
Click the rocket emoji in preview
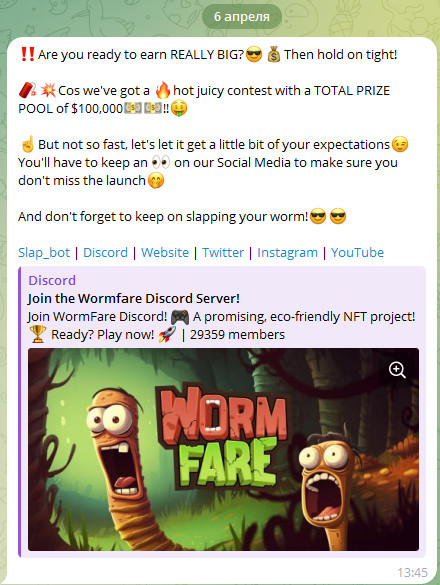[167, 334]
